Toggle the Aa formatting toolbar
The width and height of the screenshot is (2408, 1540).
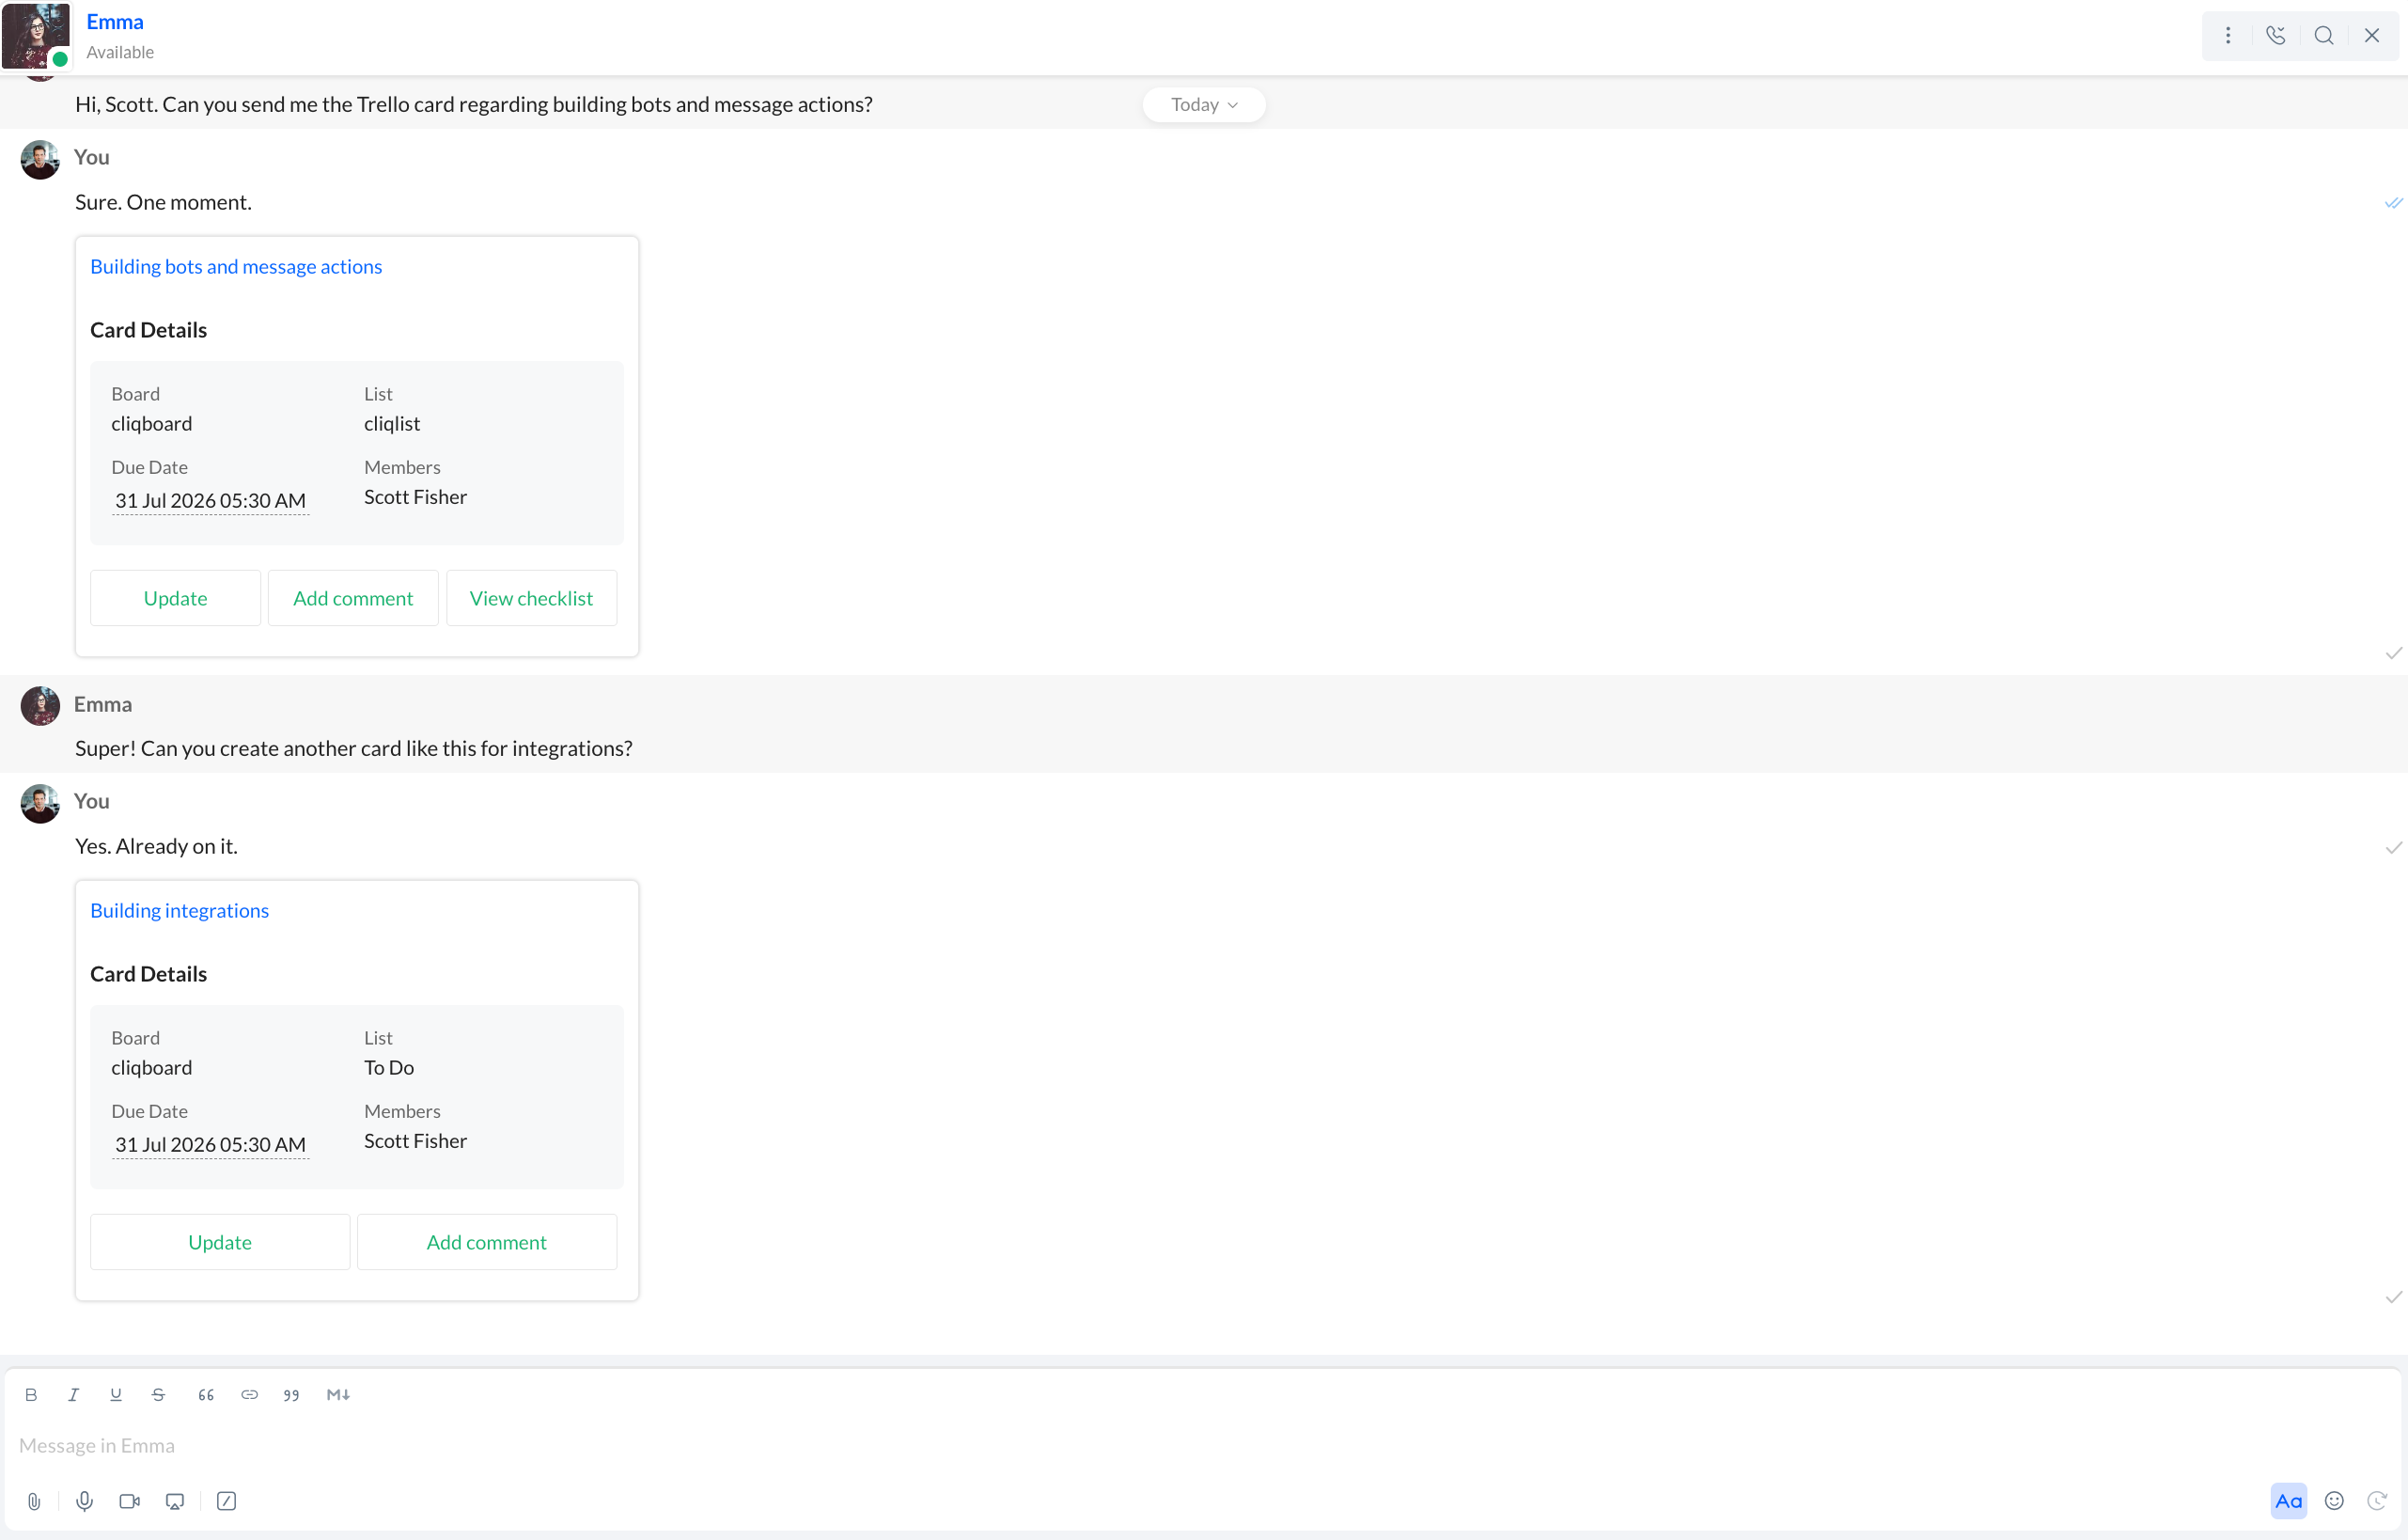[x=2289, y=1501]
